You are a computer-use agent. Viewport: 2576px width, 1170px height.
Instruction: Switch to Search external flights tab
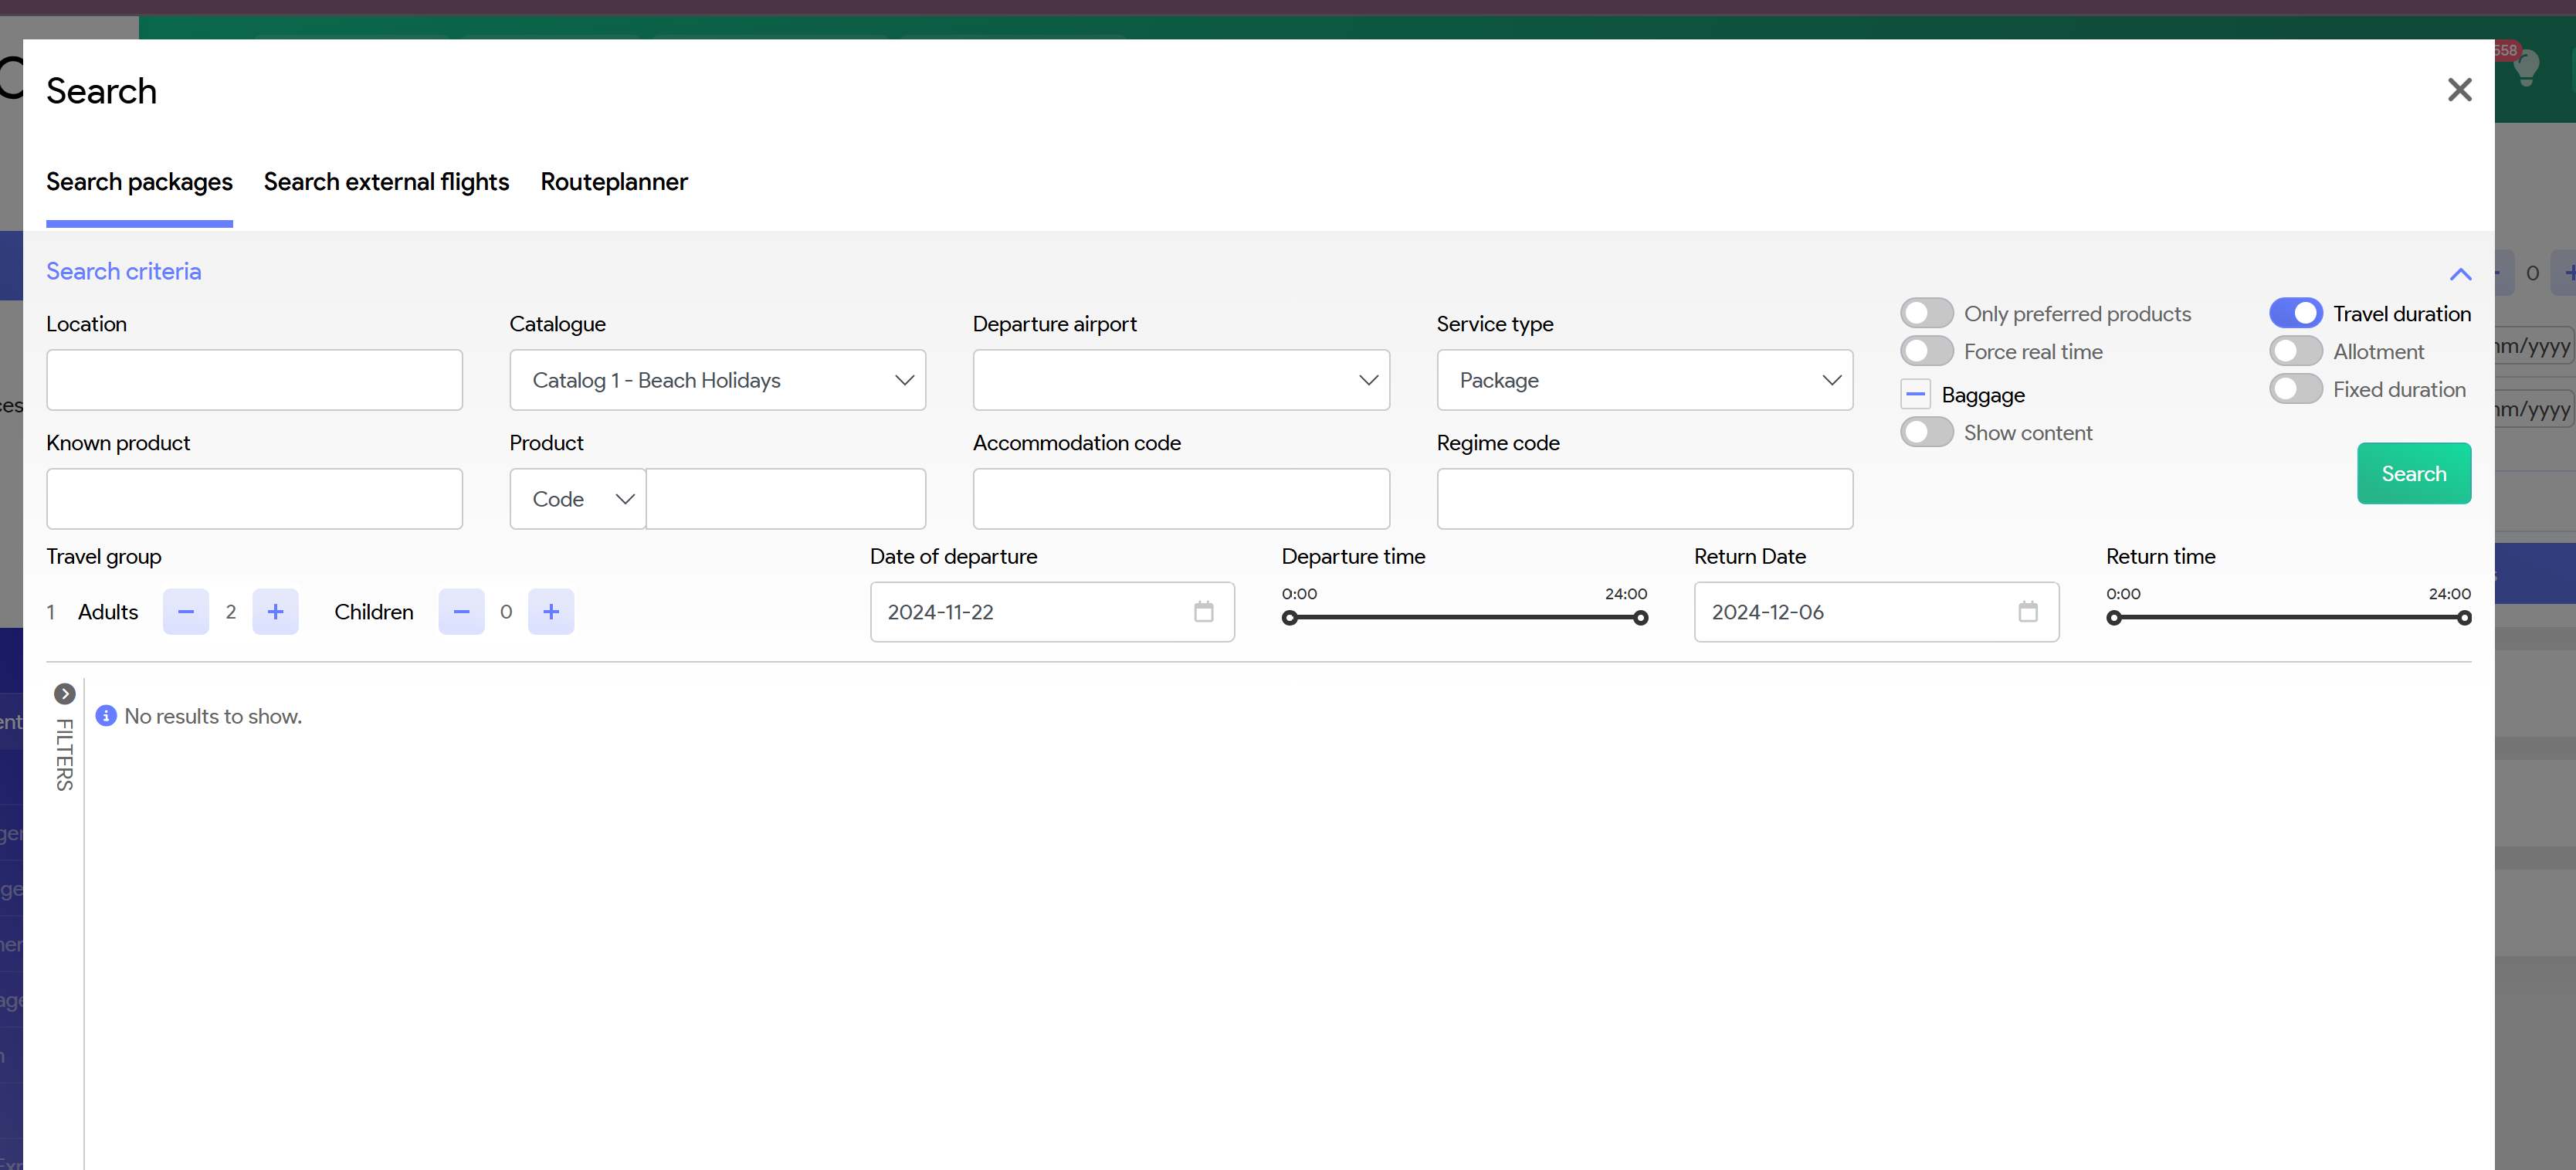[386, 182]
